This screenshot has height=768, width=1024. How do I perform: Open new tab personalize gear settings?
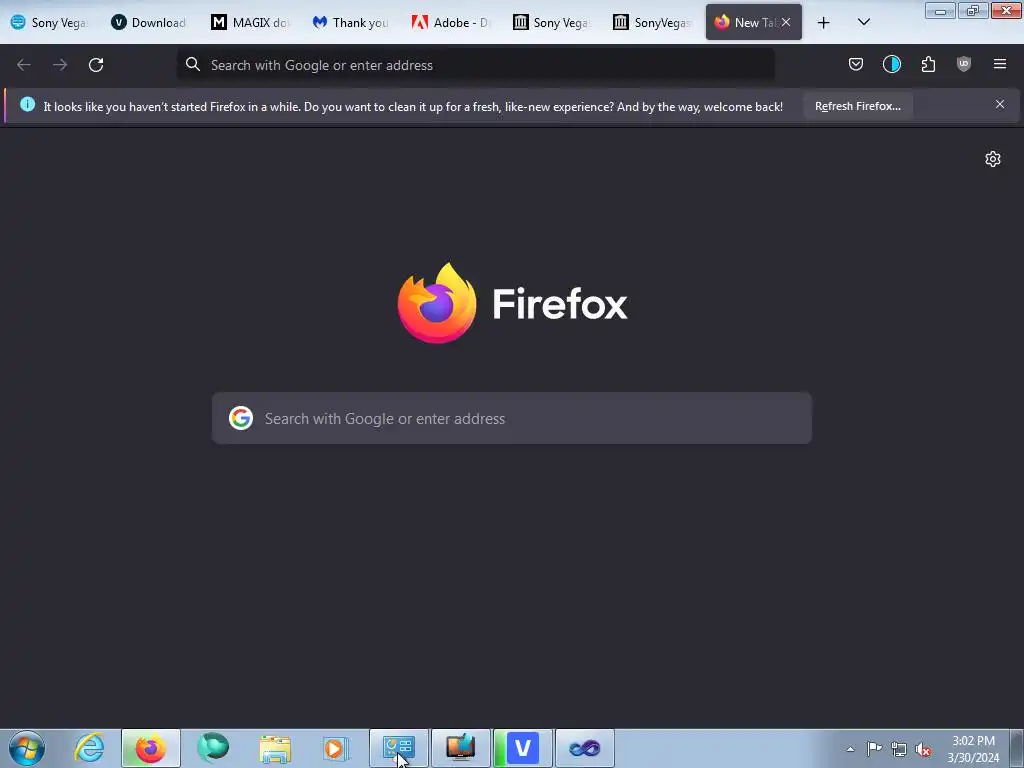click(x=993, y=159)
